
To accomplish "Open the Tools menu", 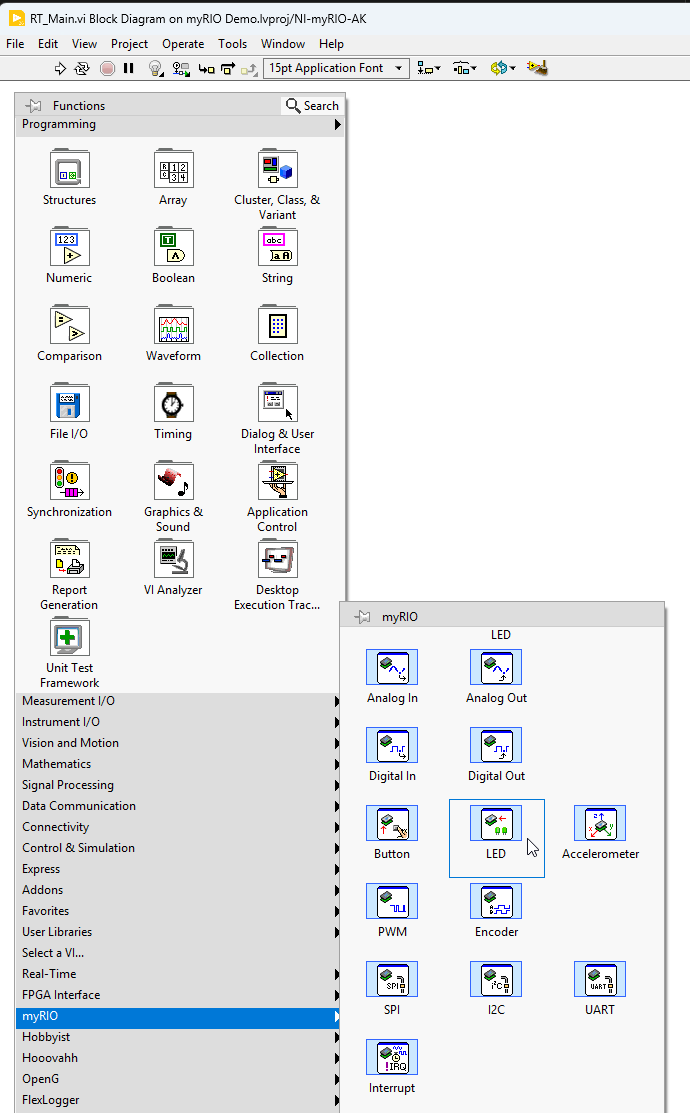I will click(232, 44).
